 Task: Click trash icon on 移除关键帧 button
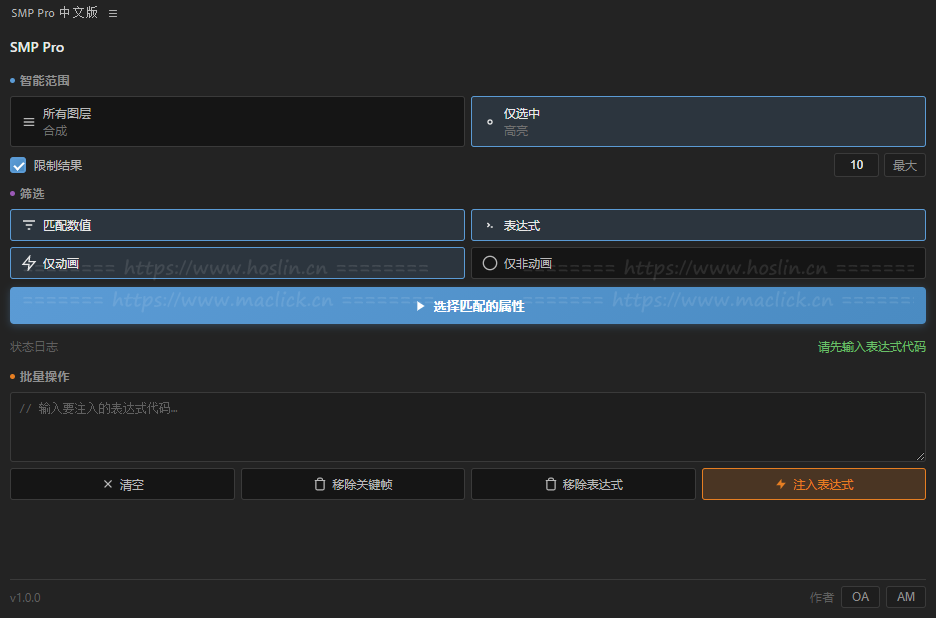tap(320, 484)
